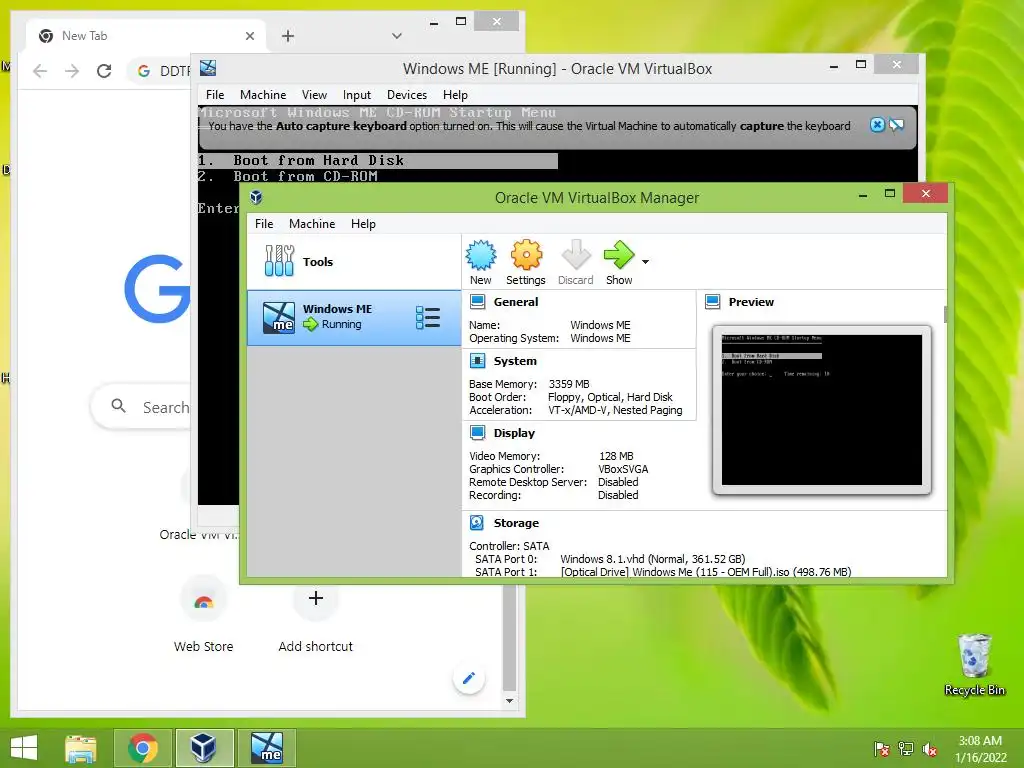Switch to Windows ME VM taskbar icon
Screen dimensions: 1024x768
point(266,748)
